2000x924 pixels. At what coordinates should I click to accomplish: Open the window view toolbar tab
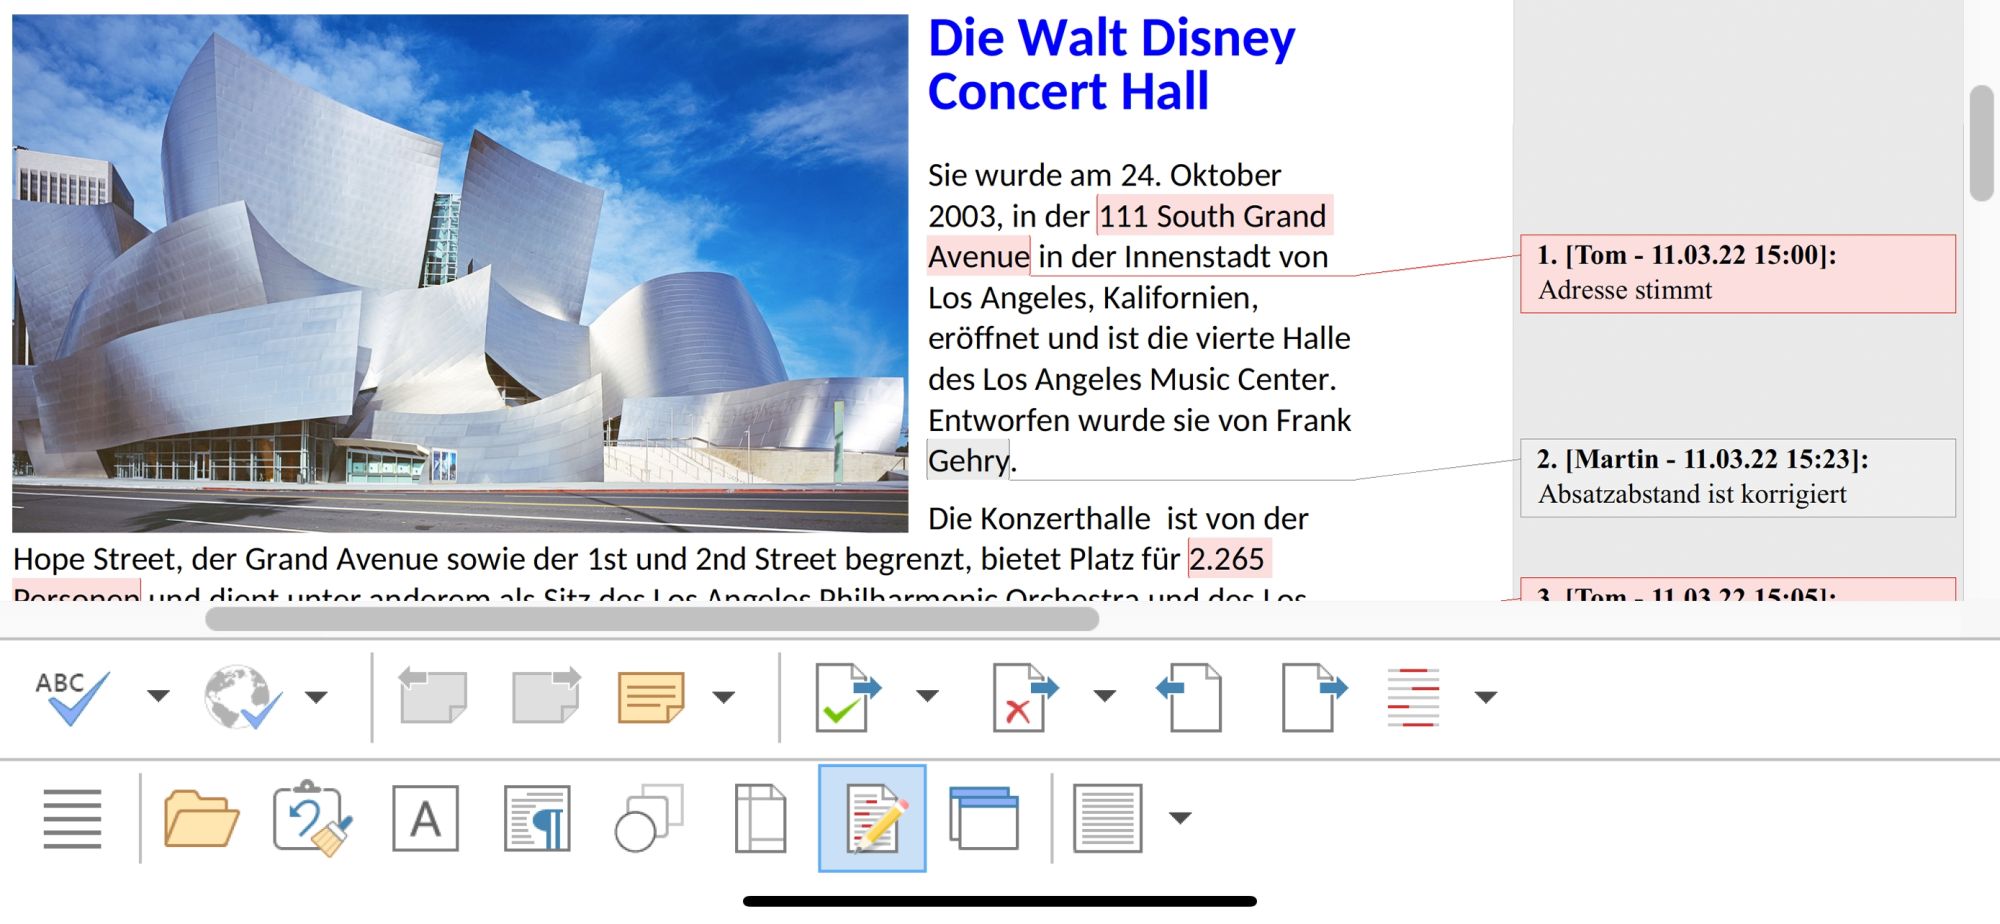[984, 818]
